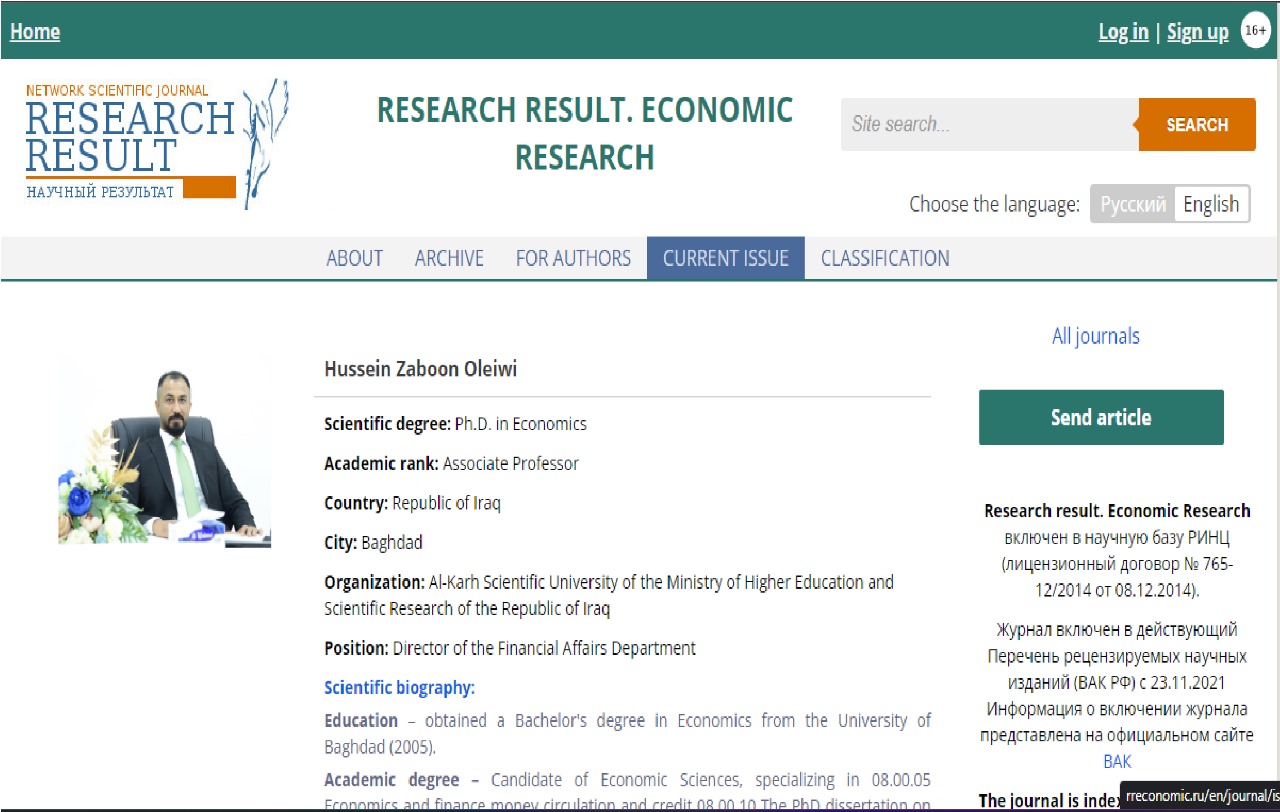Follow the All journals link
This screenshot has width=1280, height=812.
(x=1095, y=336)
